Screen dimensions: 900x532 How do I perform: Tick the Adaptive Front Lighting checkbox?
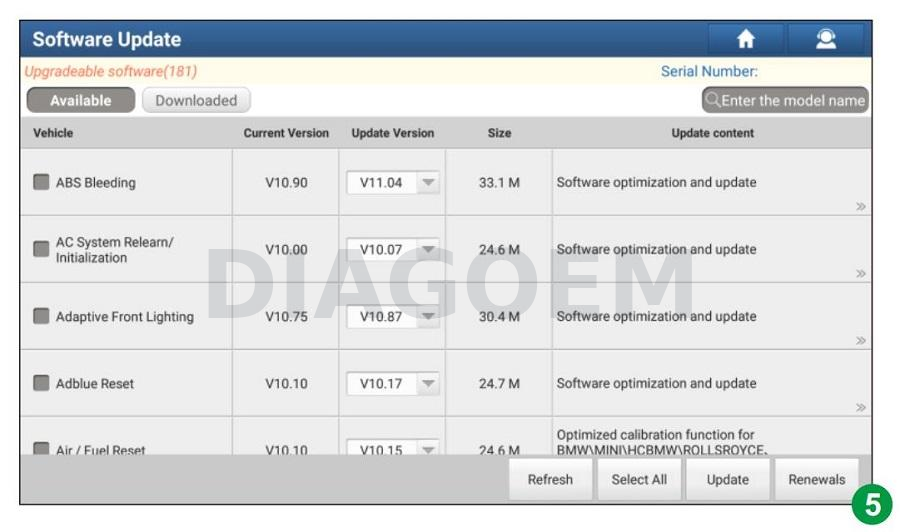coord(41,316)
